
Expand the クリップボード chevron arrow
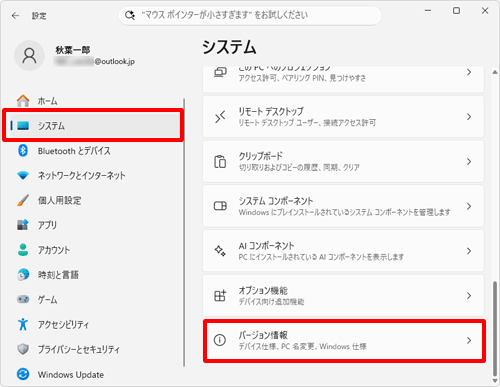[469, 162]
